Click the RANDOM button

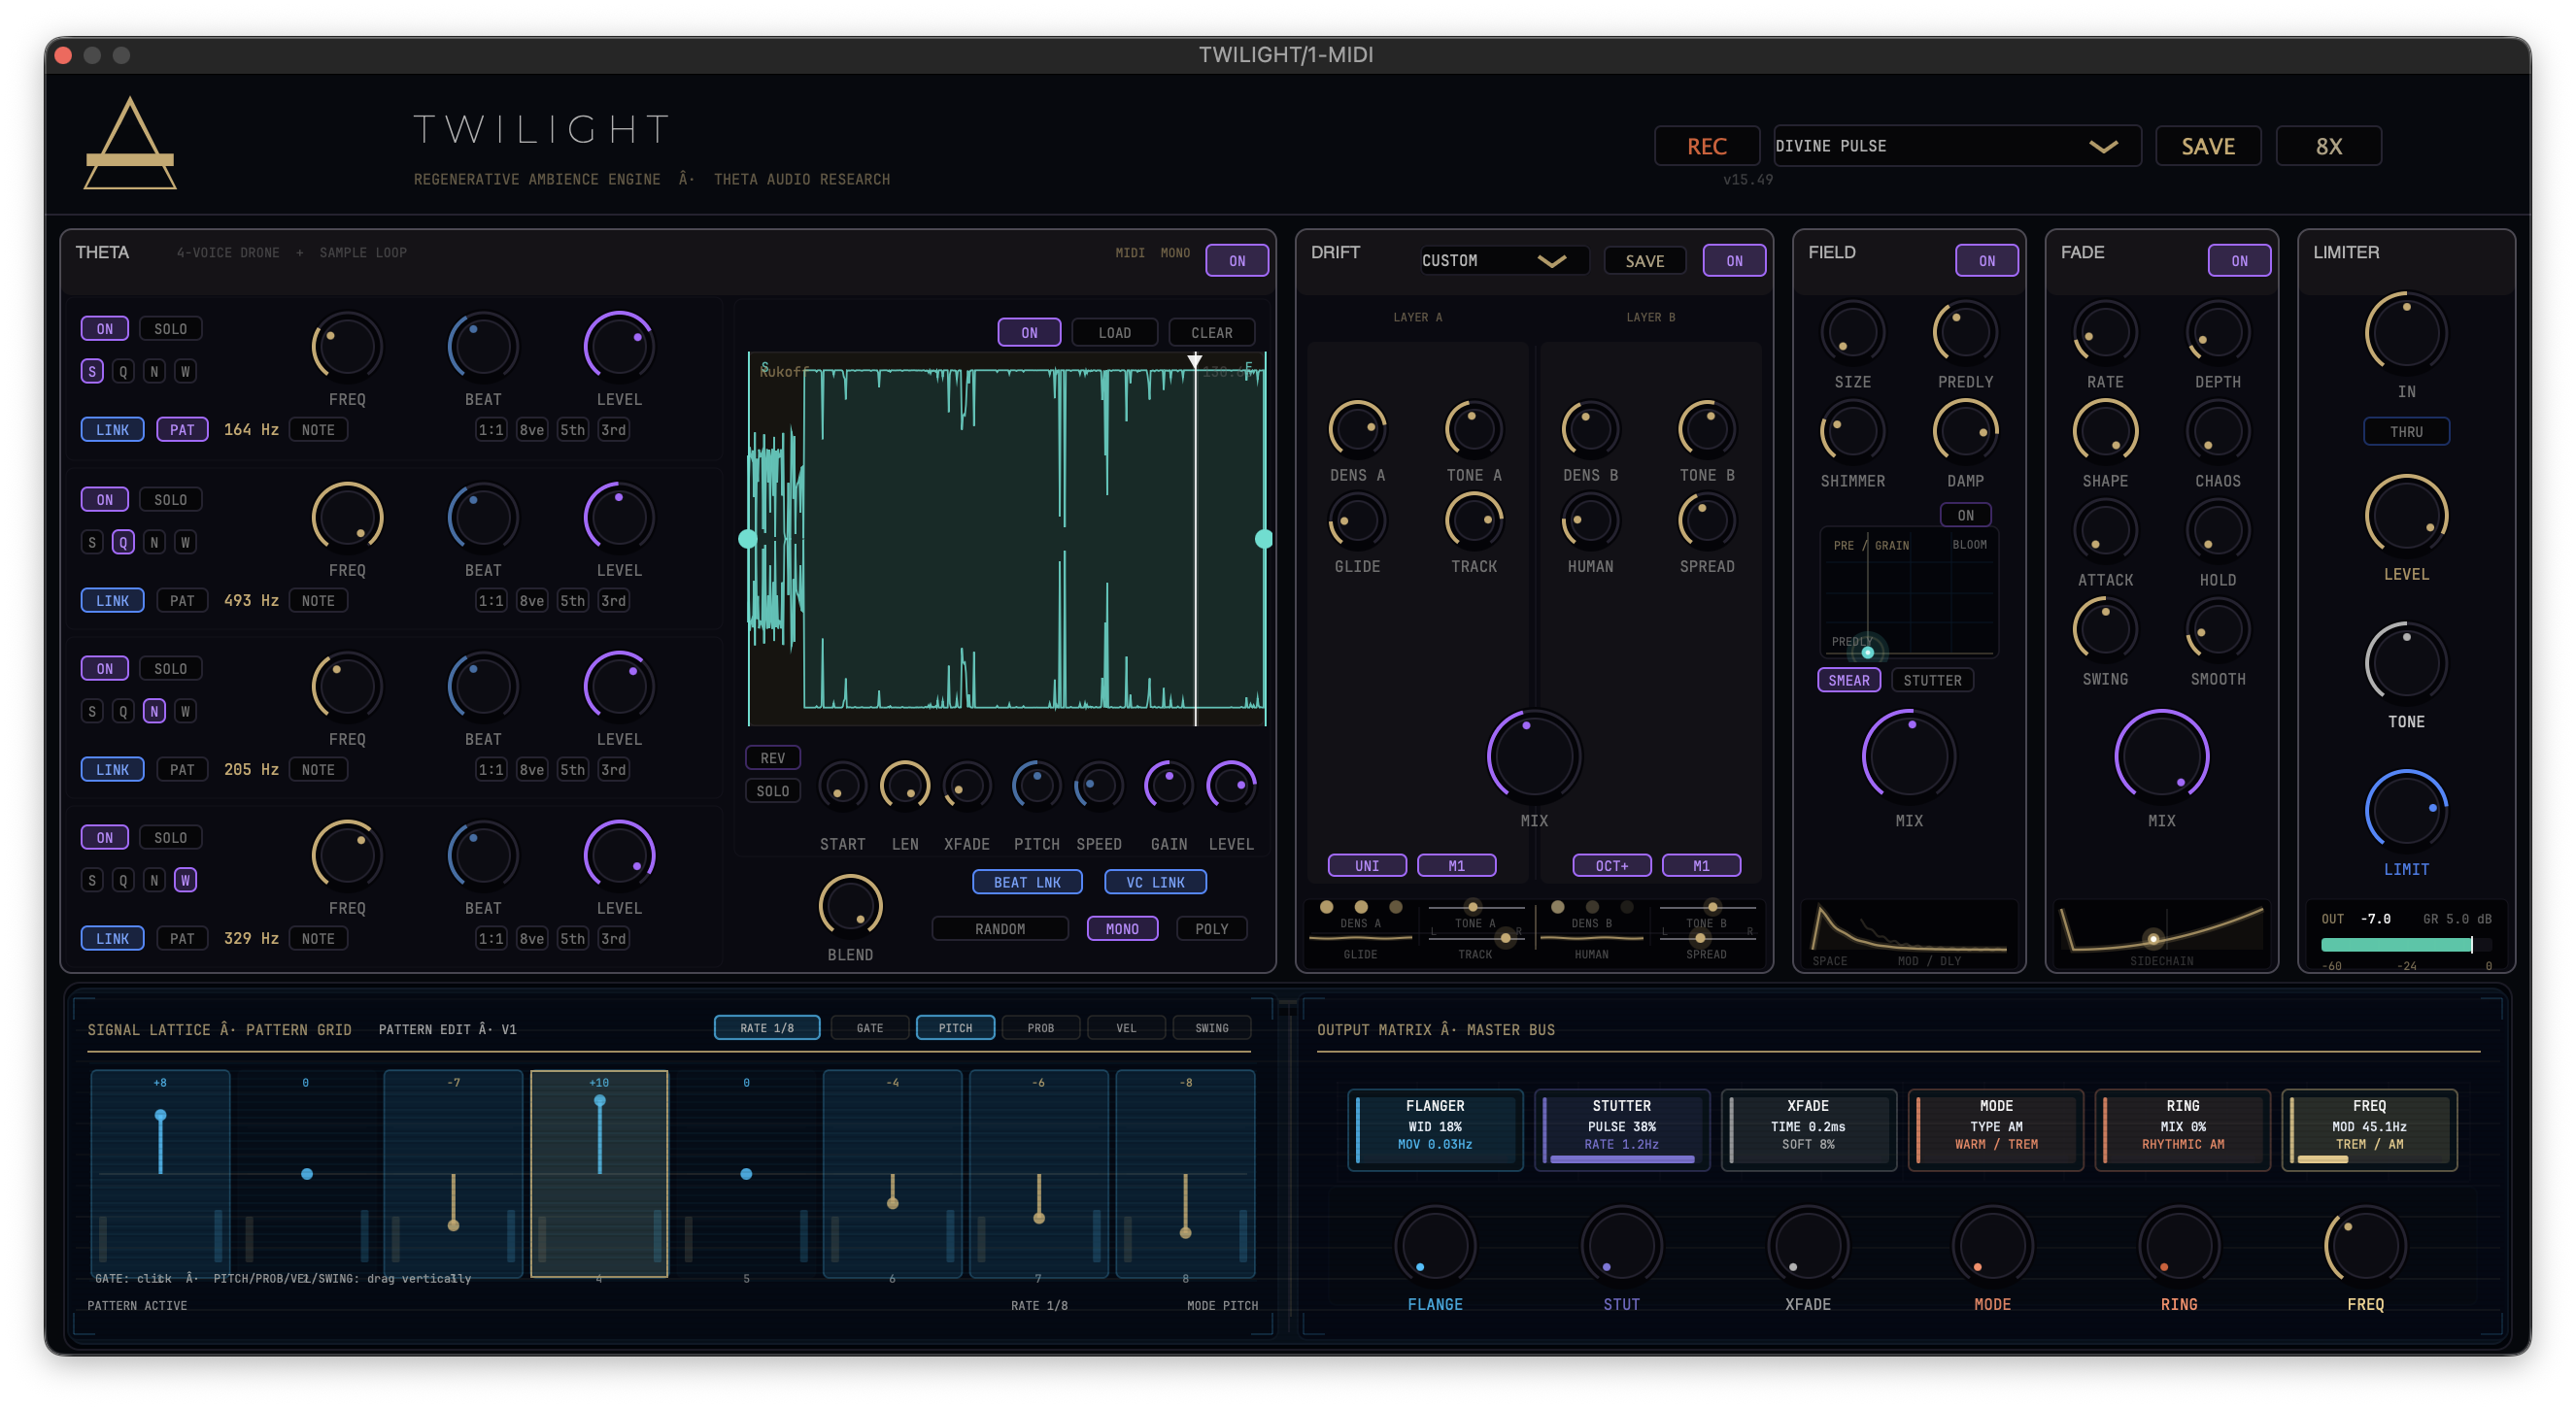[1000, 929]
